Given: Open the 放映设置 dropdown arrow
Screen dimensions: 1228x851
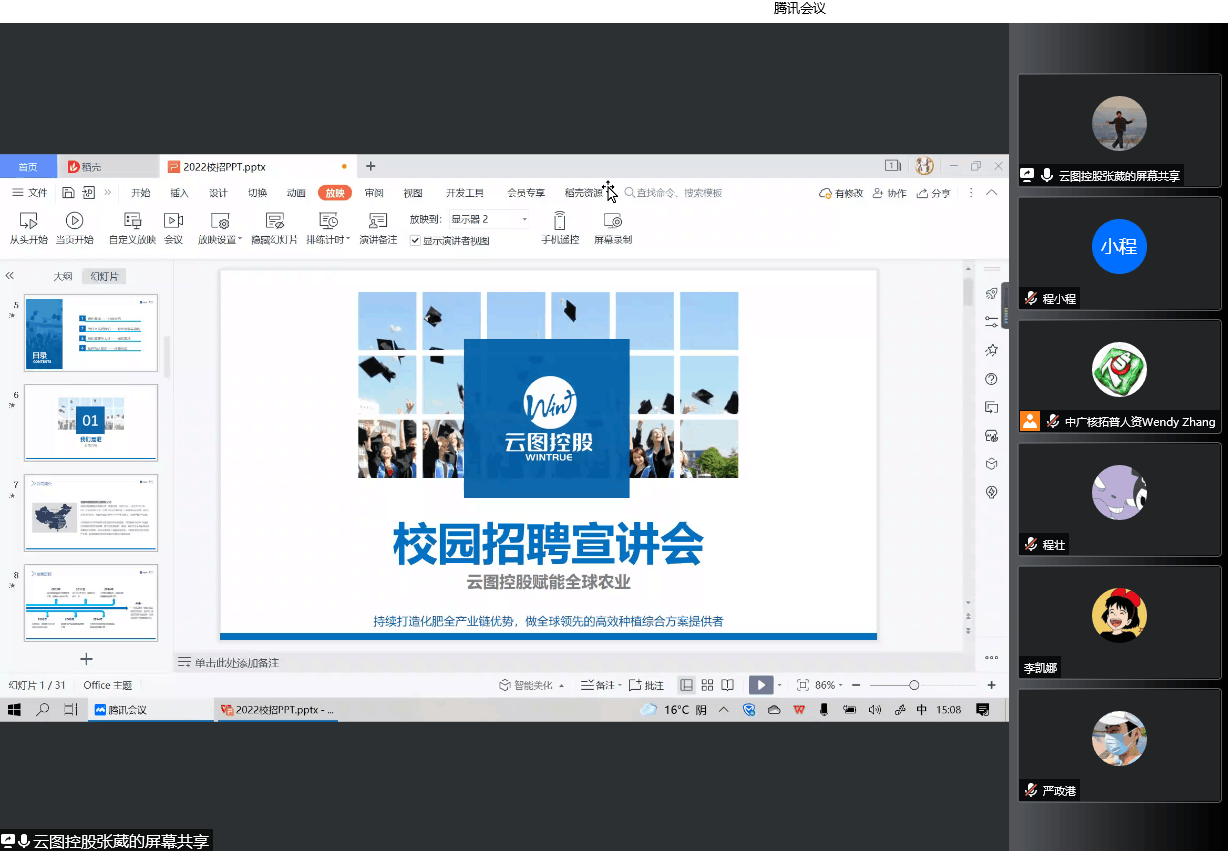Looking at the screenshot, I should pos(241,240).
